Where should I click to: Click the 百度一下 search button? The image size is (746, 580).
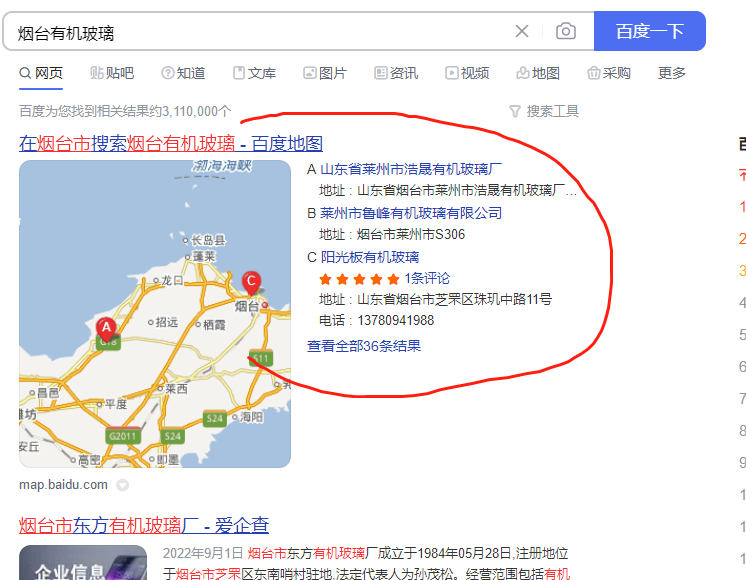(x=650, y=31)
